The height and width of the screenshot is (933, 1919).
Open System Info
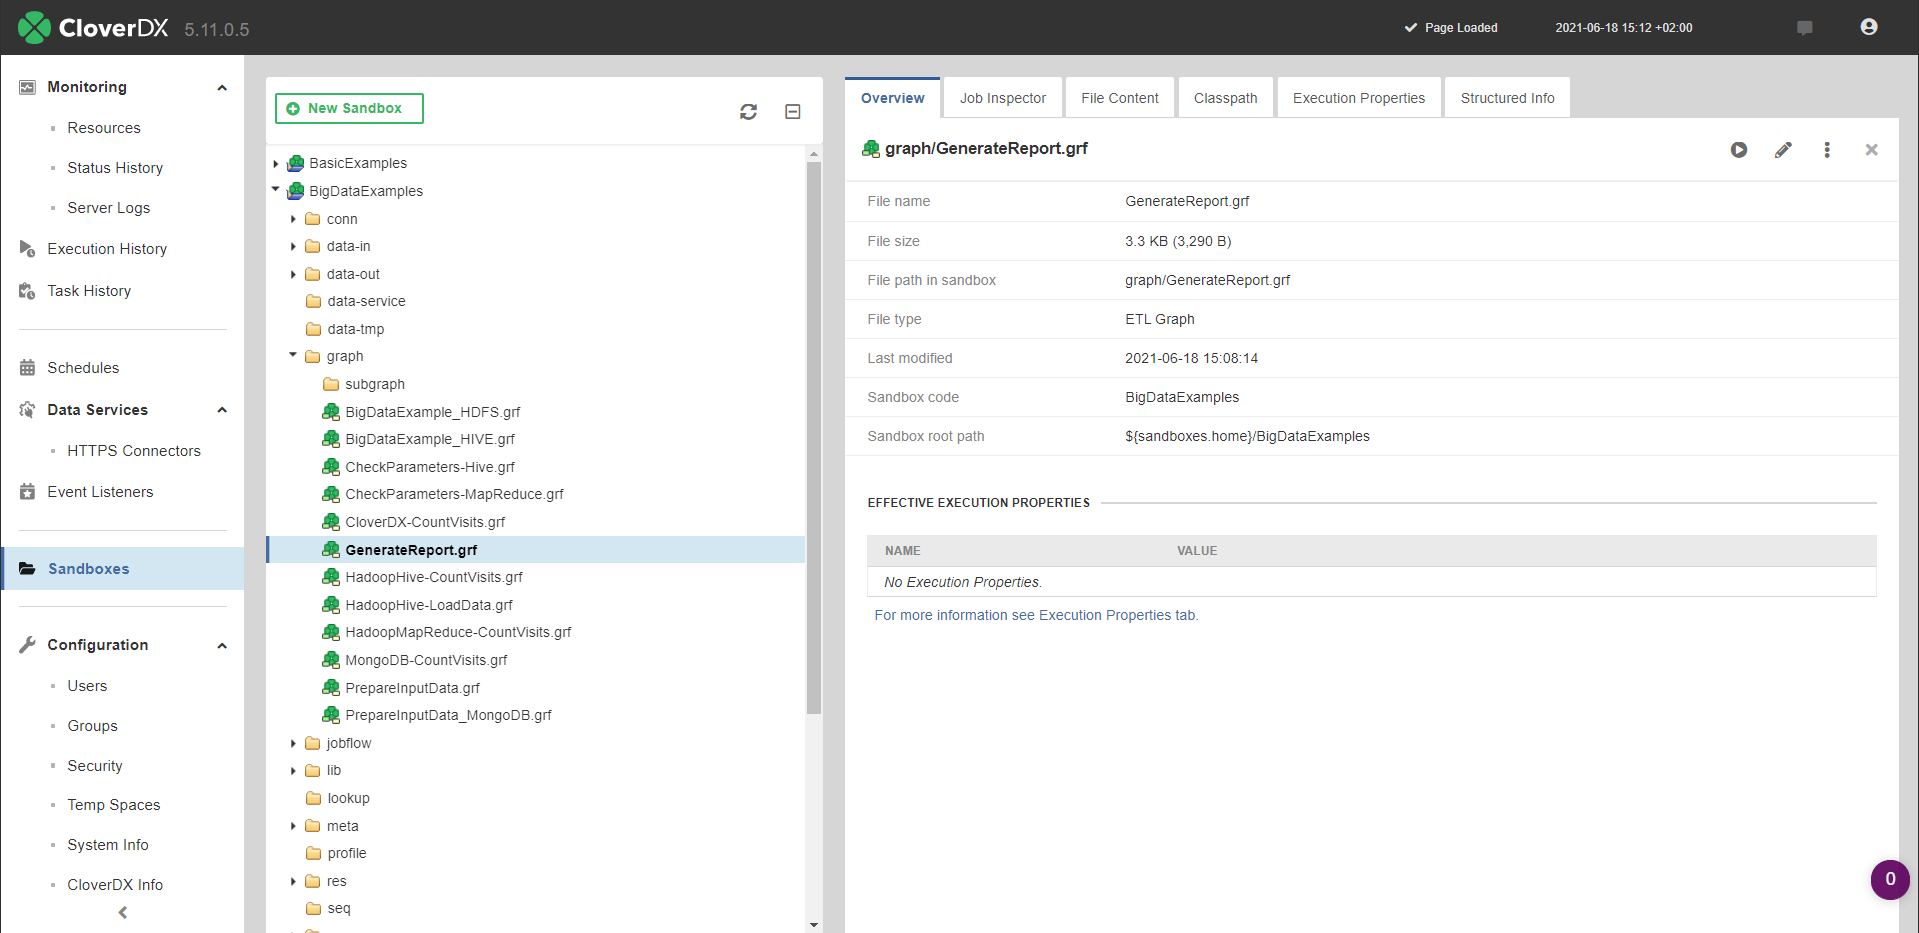(x=108, y=845)
